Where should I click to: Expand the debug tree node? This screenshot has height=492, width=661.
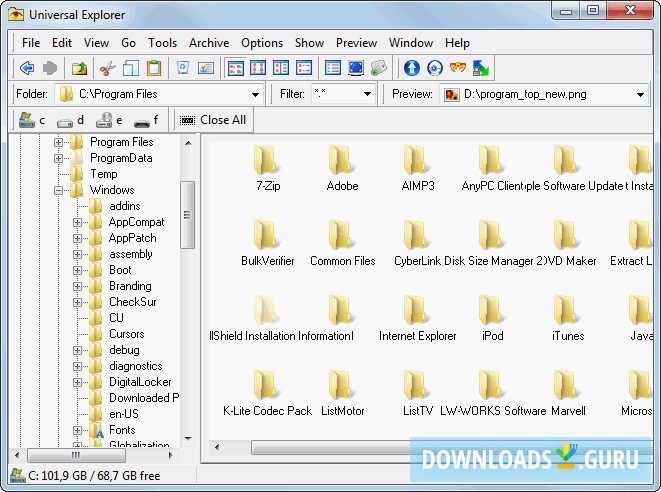pyautogui.click(x=77, y=350)
